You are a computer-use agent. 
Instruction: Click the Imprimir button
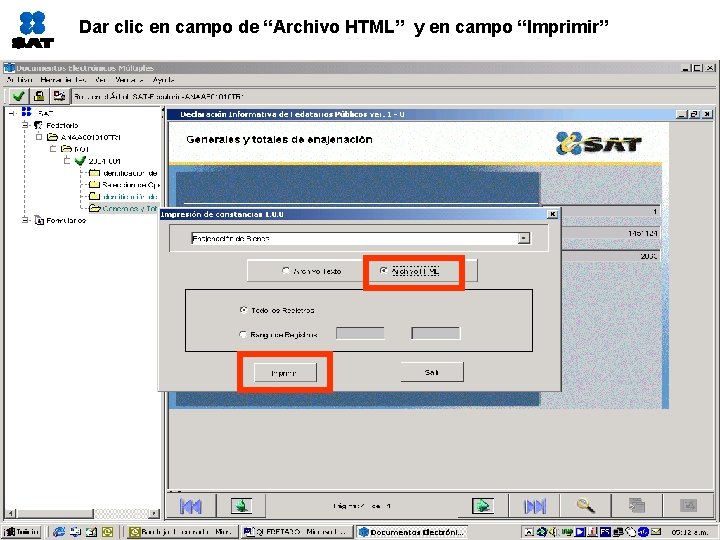[285, 372]
